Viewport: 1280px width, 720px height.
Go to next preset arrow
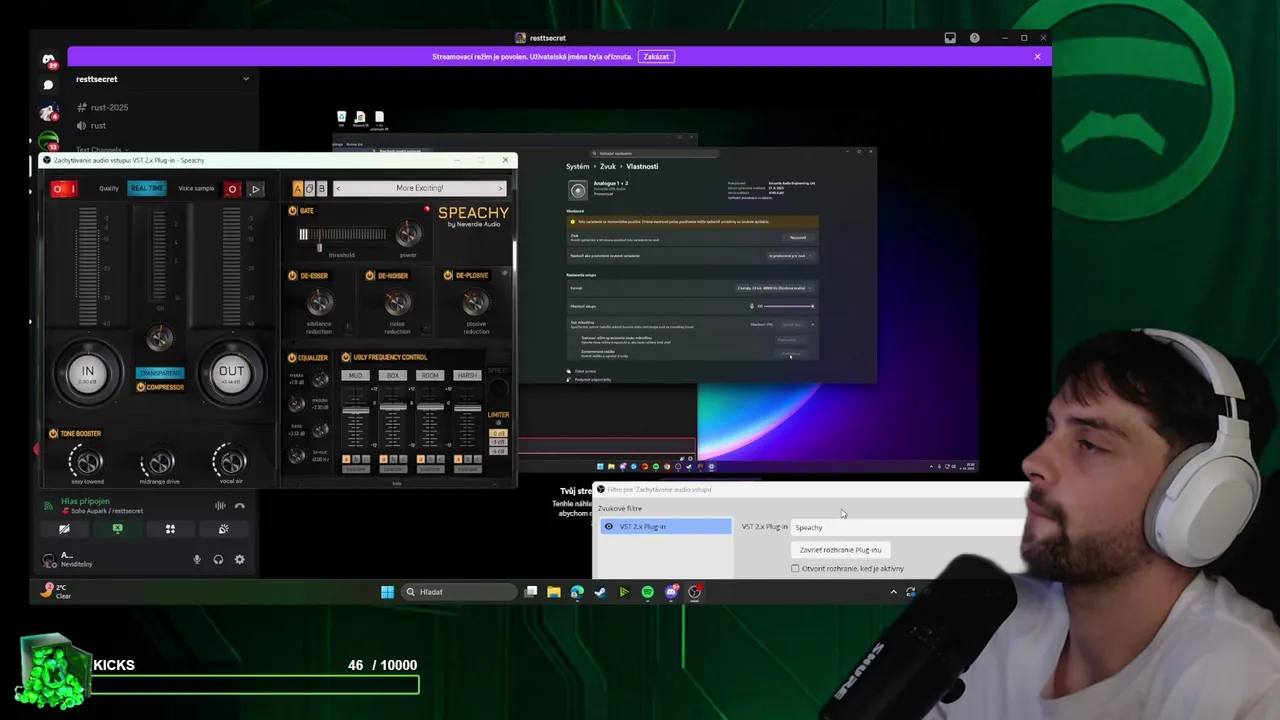coord(500,188)
